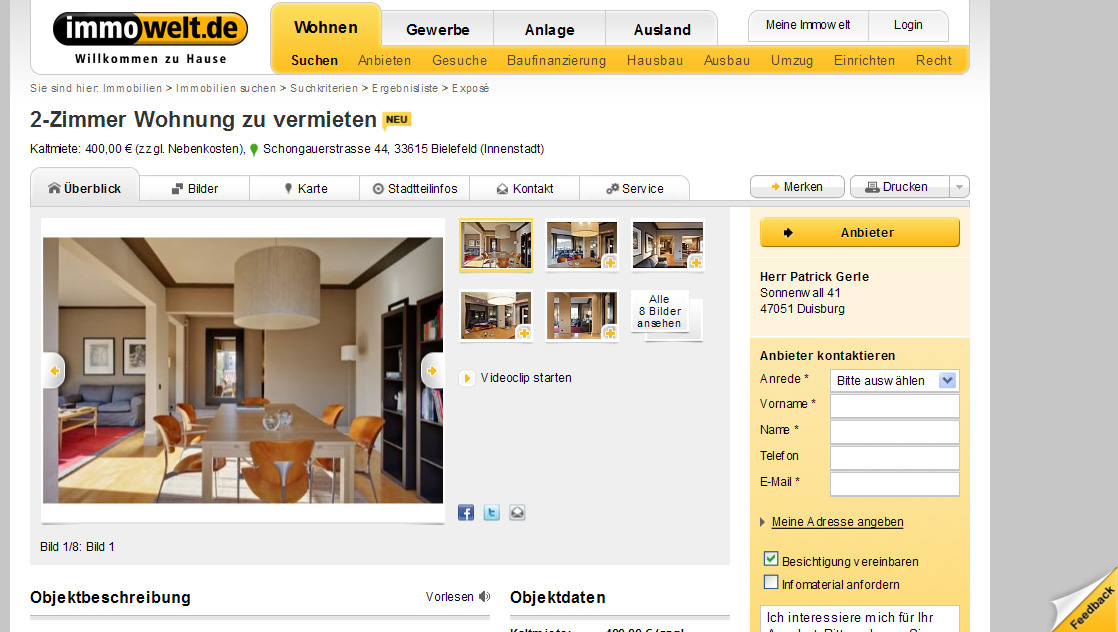
Task: View all 8 images
Action: click(660, 312)
